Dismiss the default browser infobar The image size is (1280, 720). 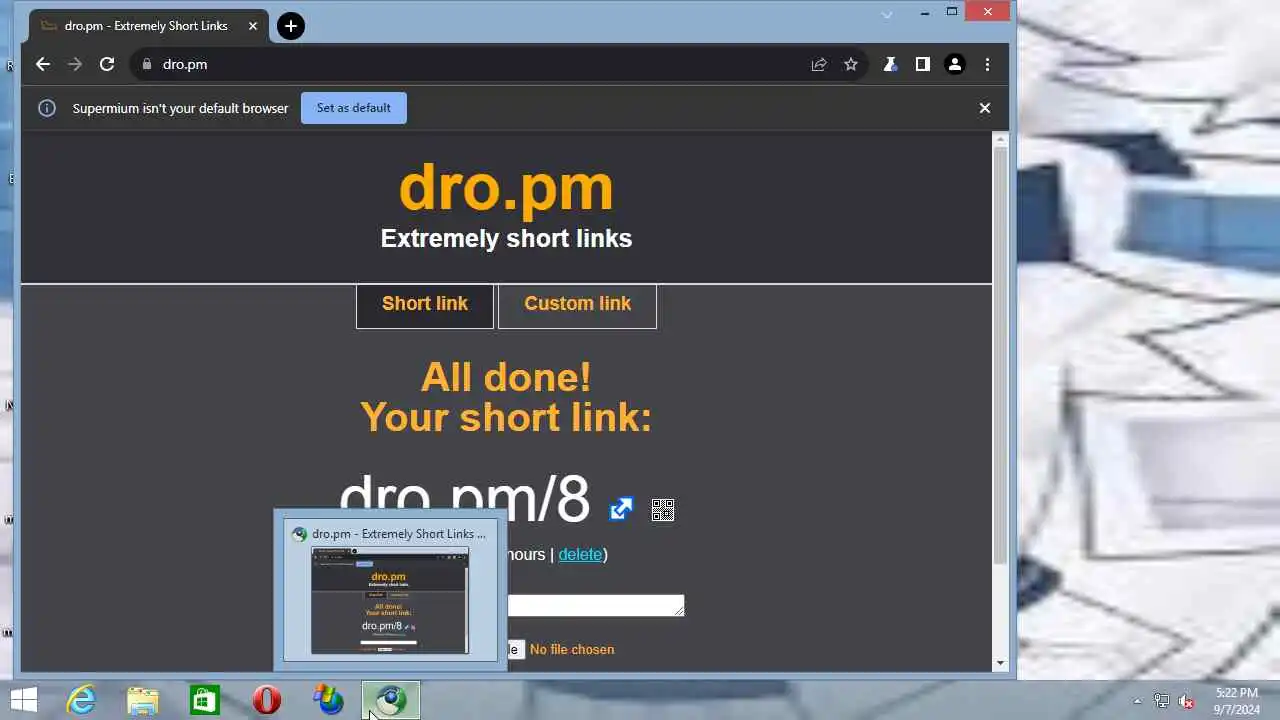point(984,108)
